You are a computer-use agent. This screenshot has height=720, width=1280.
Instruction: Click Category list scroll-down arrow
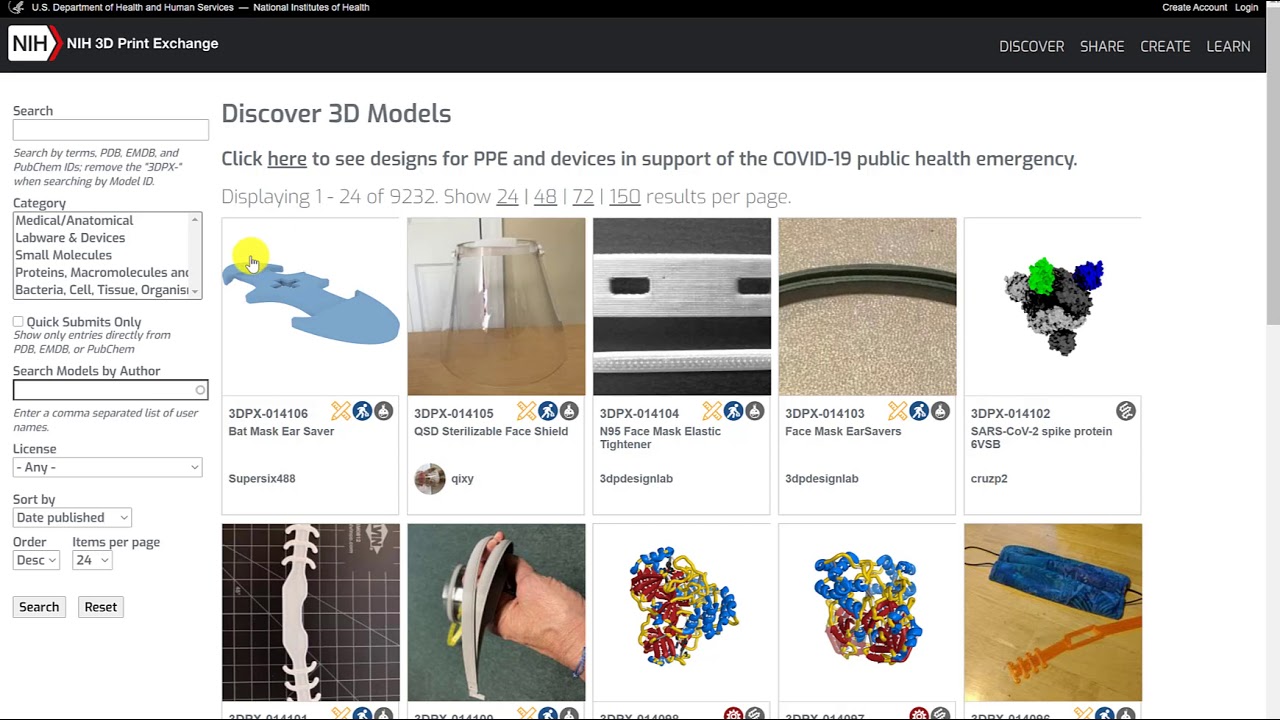[x=195, y=292]
